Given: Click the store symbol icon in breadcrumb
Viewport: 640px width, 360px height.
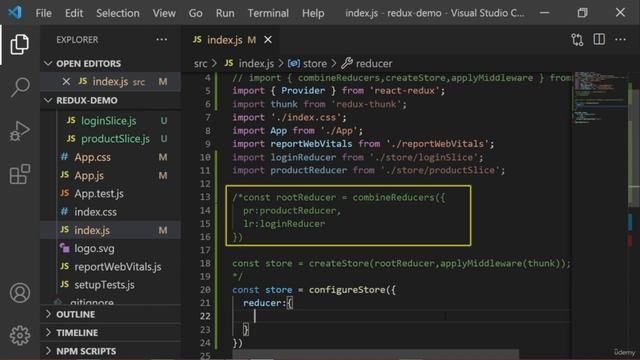Looking at the screenshot, I should [x=294, y=63].
